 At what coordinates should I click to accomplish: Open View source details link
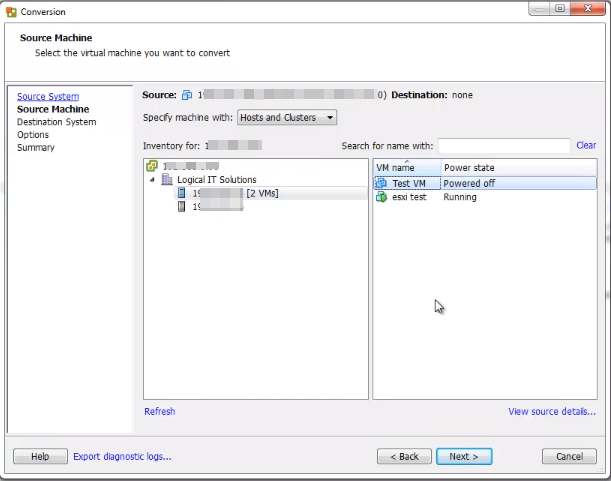[x=552, y=412]
